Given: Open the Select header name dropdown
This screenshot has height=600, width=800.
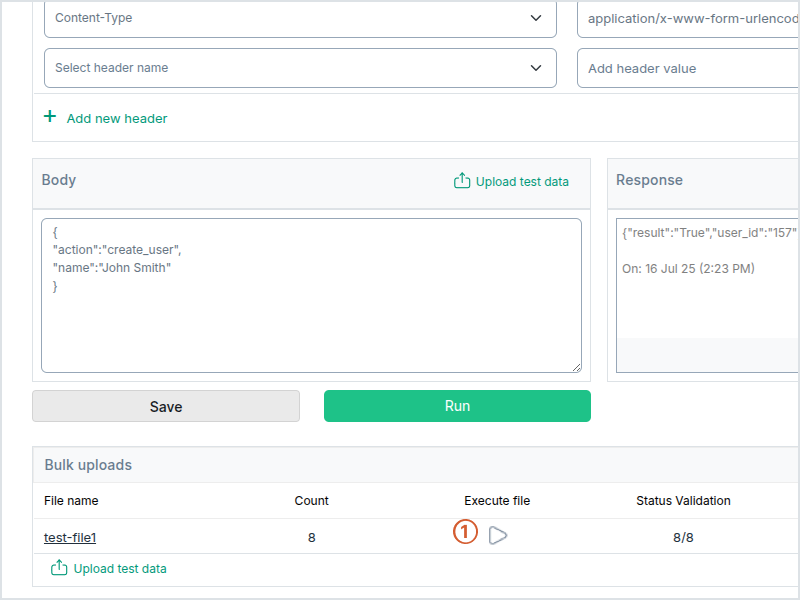Looking at the screenshot, I should [300, 67].
